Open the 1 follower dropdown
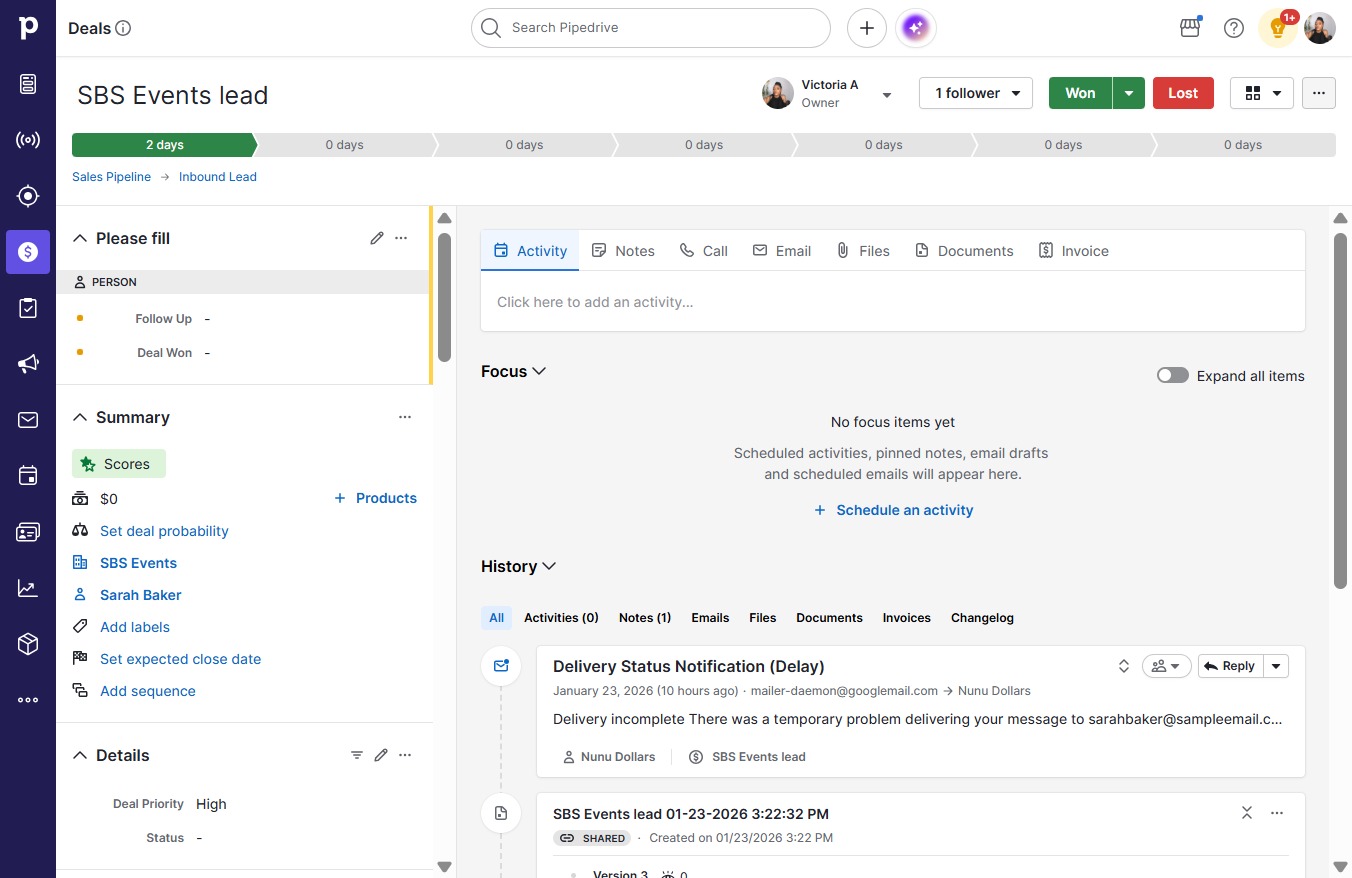 coord(976,93)
